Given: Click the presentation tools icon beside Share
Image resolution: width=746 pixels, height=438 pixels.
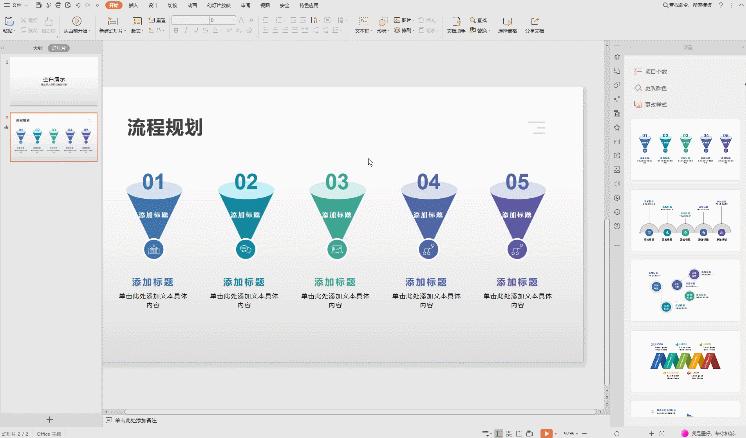Looking at the screenshot, I should [508, 21].
